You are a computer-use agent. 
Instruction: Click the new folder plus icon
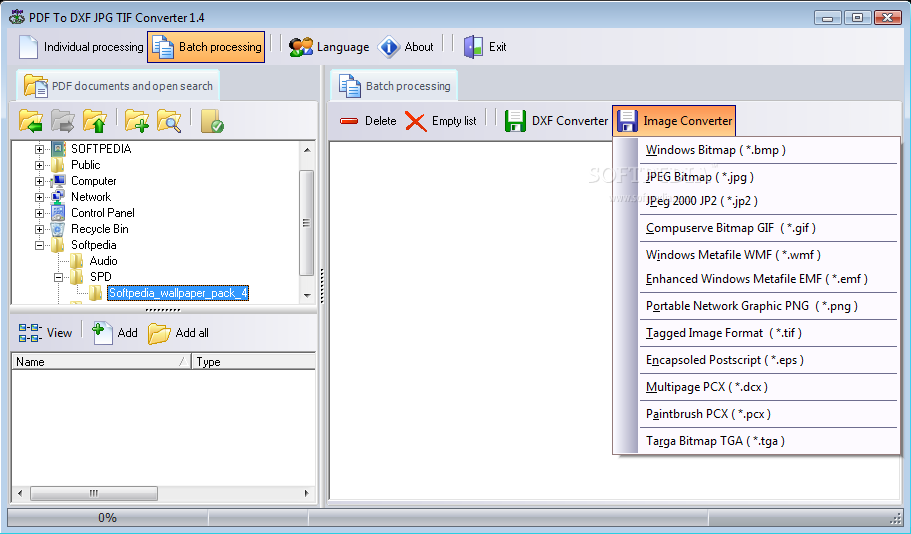pyautogui.click(x=137, y=121)
